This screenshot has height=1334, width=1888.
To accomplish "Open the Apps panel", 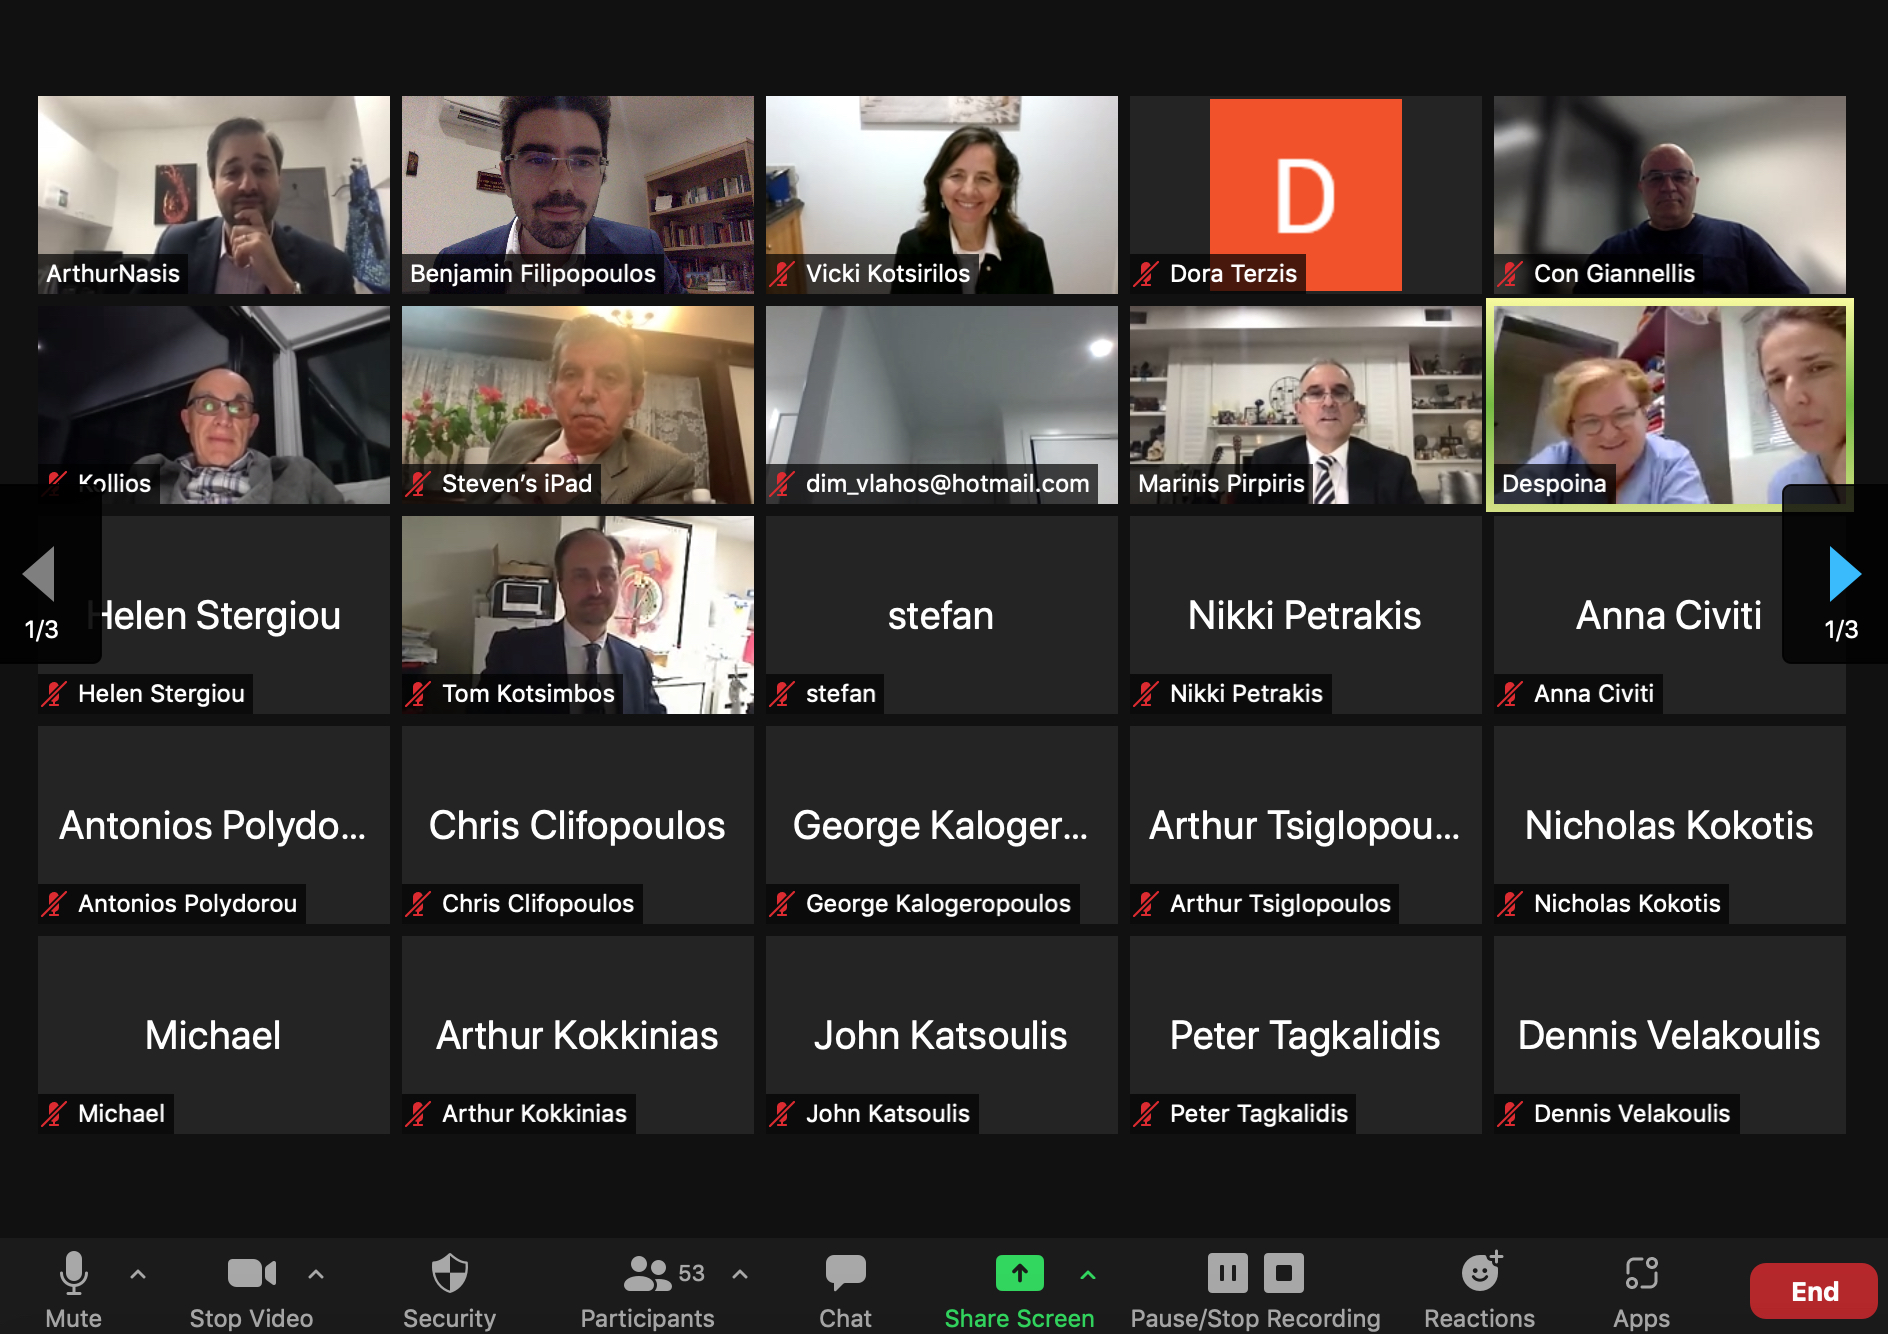I will pyautogui.click(x=1641, y=1274).
